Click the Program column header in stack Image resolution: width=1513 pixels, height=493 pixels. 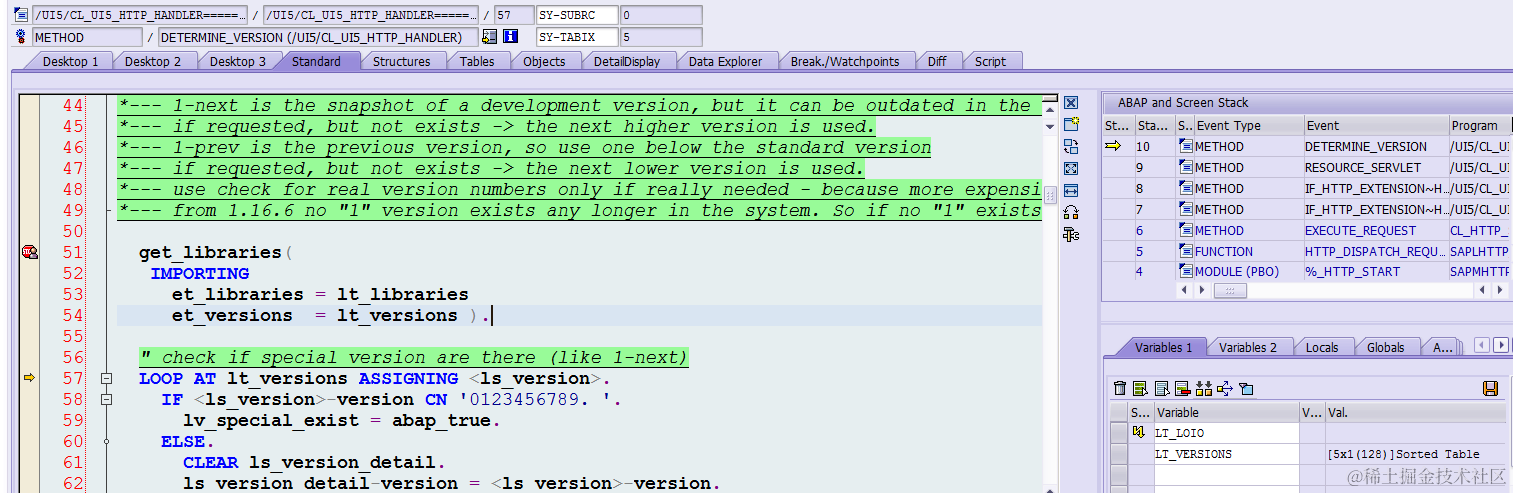[x=1480, y=126]
